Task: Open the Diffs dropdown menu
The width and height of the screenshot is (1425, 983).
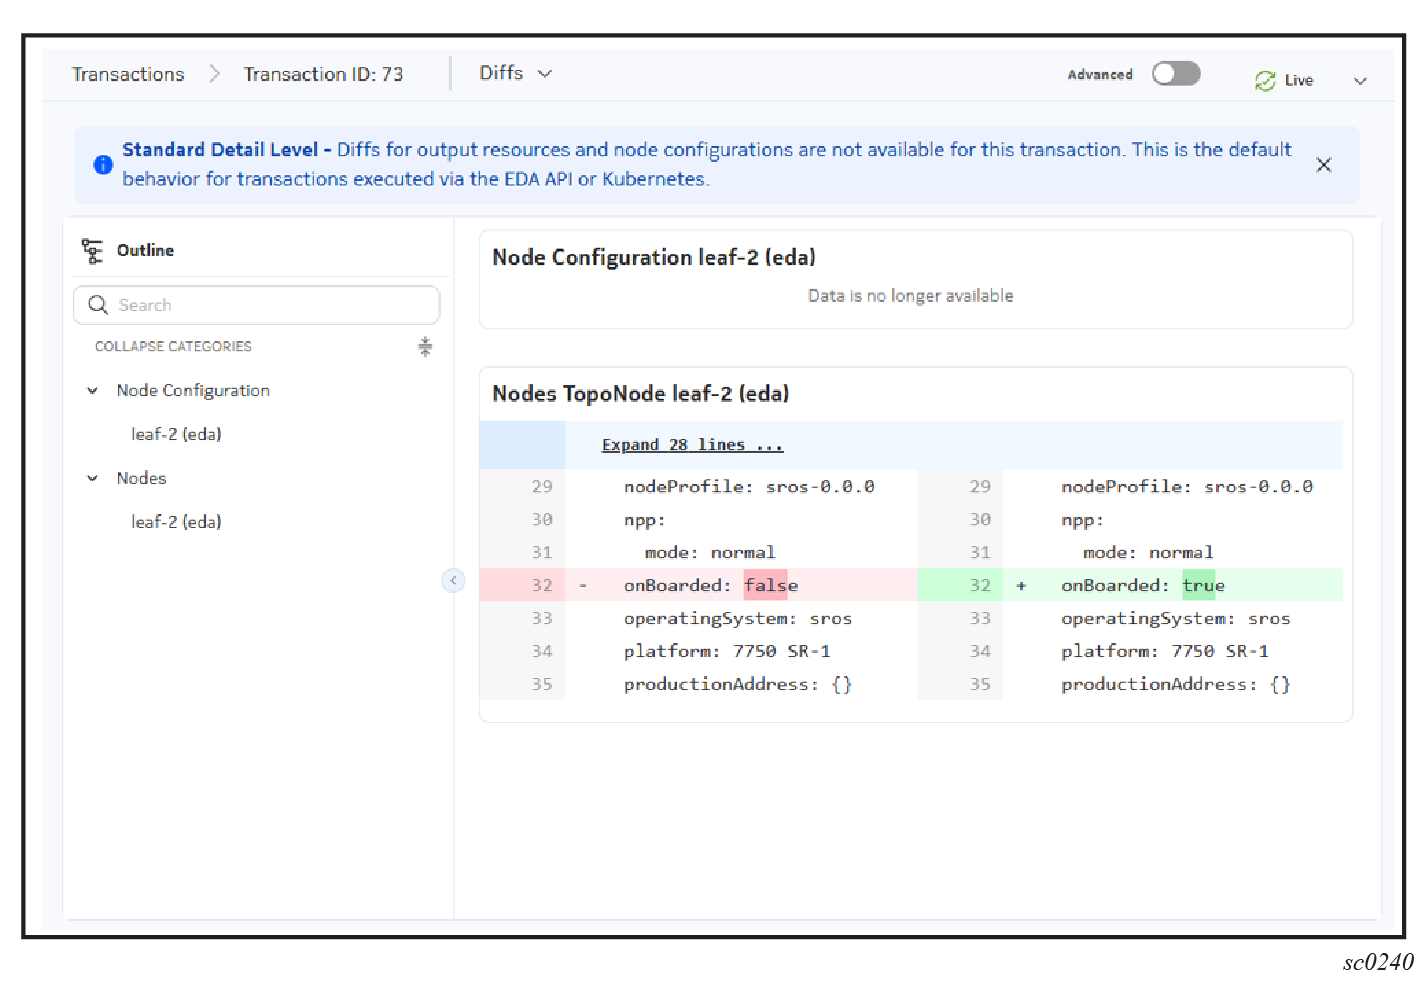Action: click(x=515, y=74)
